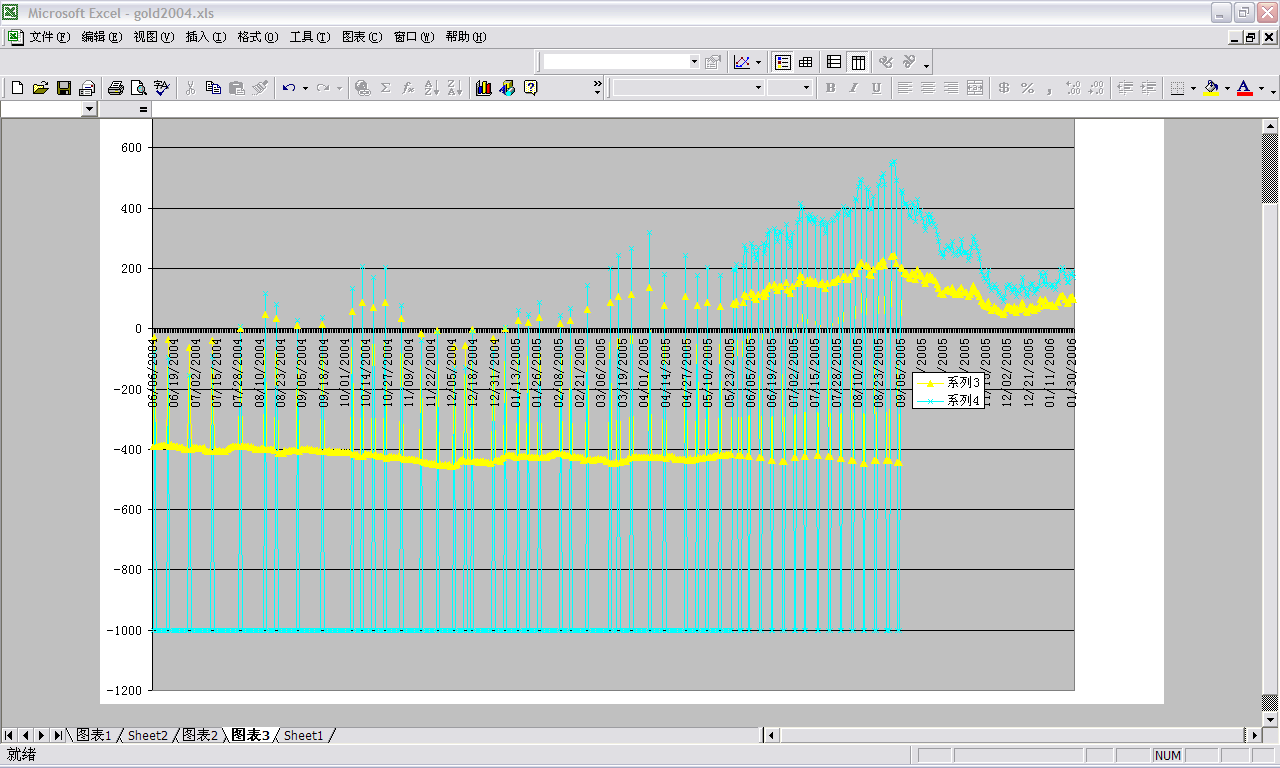Expand the Chart Objects dropdown list
1280x768 pixels.
point(694,62)
